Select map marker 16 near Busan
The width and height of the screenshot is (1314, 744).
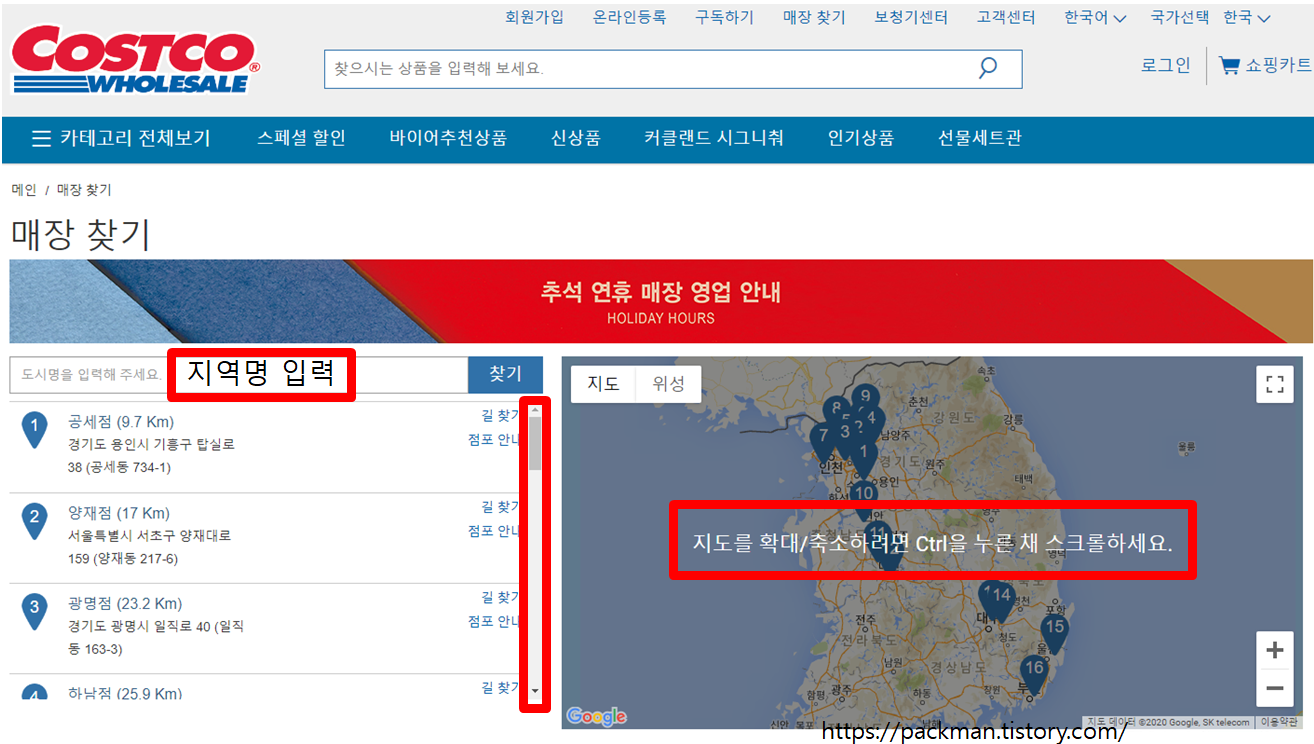click(1034, 672)
